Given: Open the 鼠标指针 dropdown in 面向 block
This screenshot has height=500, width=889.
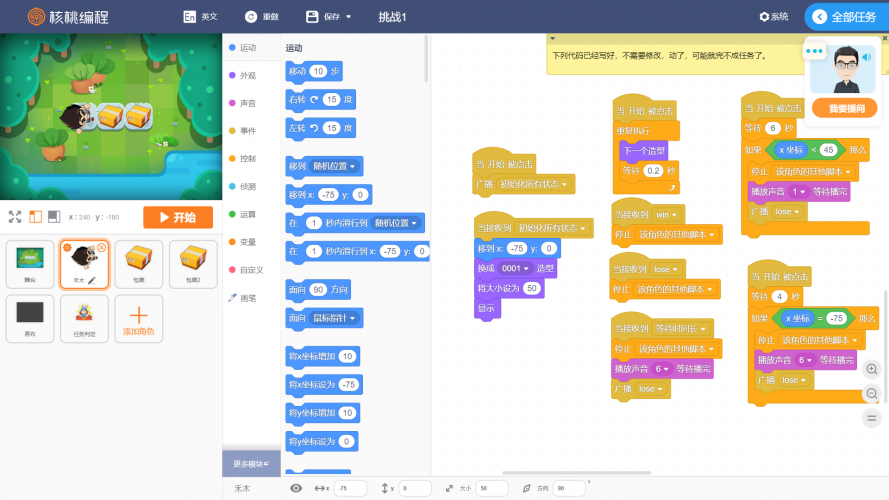Looking at the screenshot, I should pos(337,317).
